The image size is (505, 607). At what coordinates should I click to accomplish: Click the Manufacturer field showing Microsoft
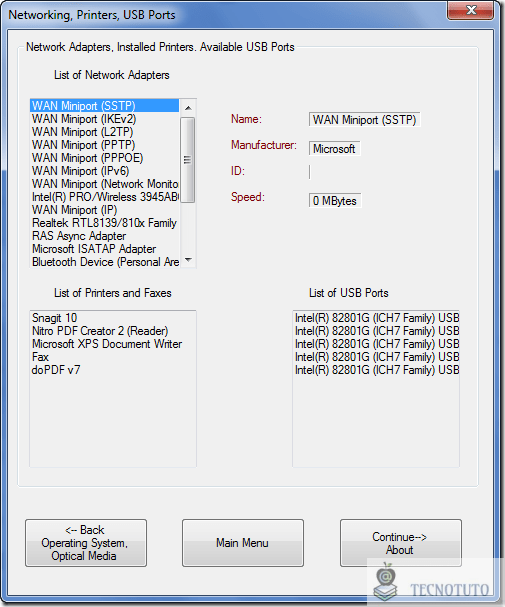coord(334,149)
